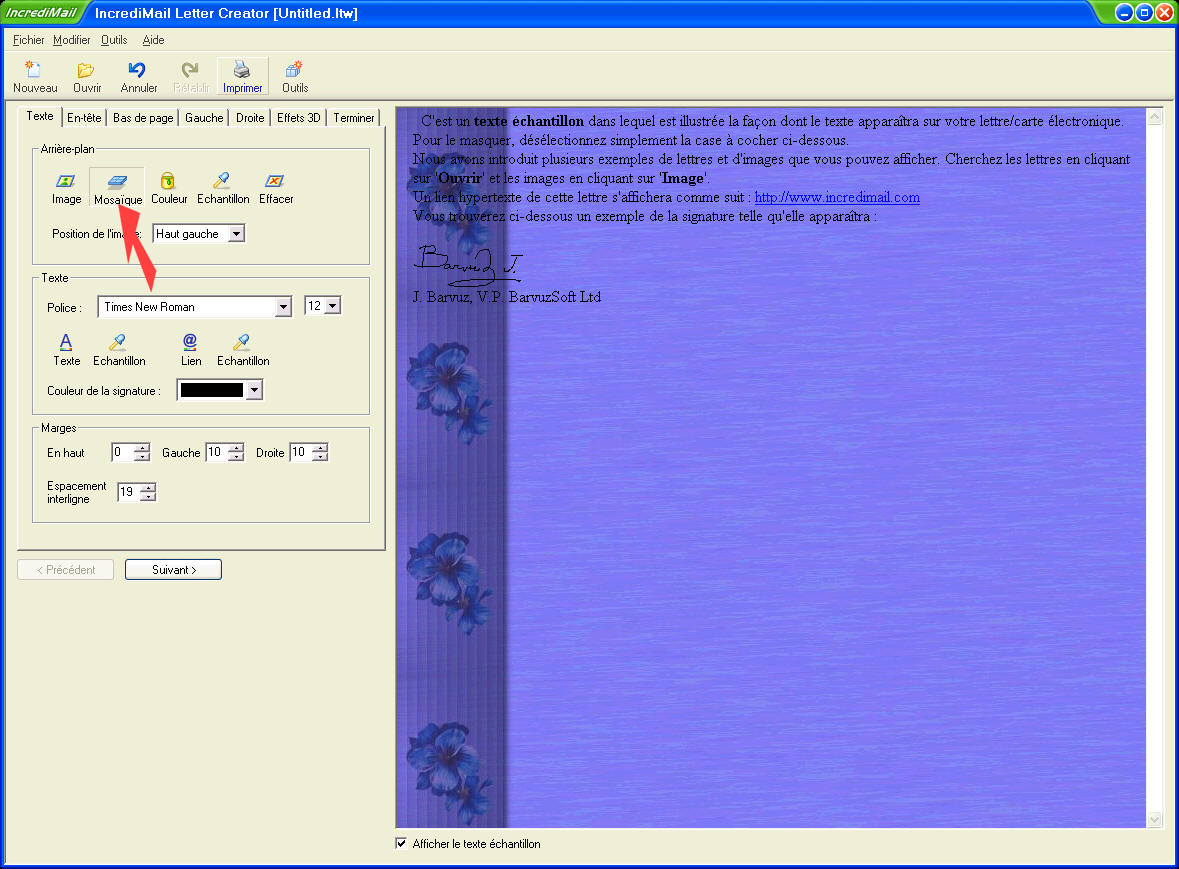Viewport: 1179px width, 869px height.
Task: Follow the www.incredimail.com hyperlink
Action: coord(837,197)
